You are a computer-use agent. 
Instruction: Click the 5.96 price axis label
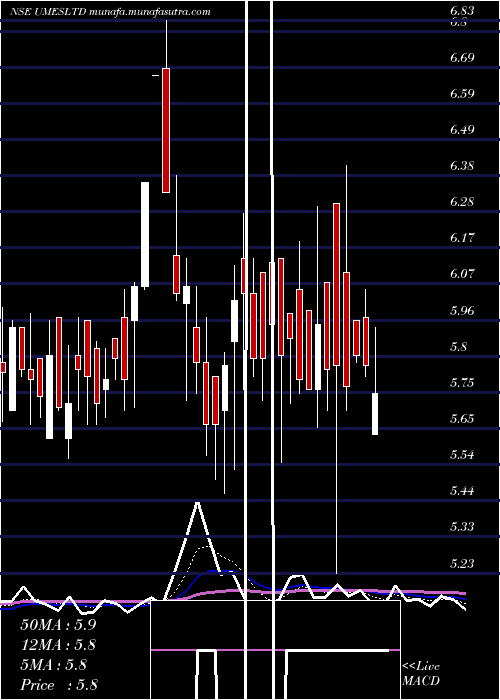(462, 310)
